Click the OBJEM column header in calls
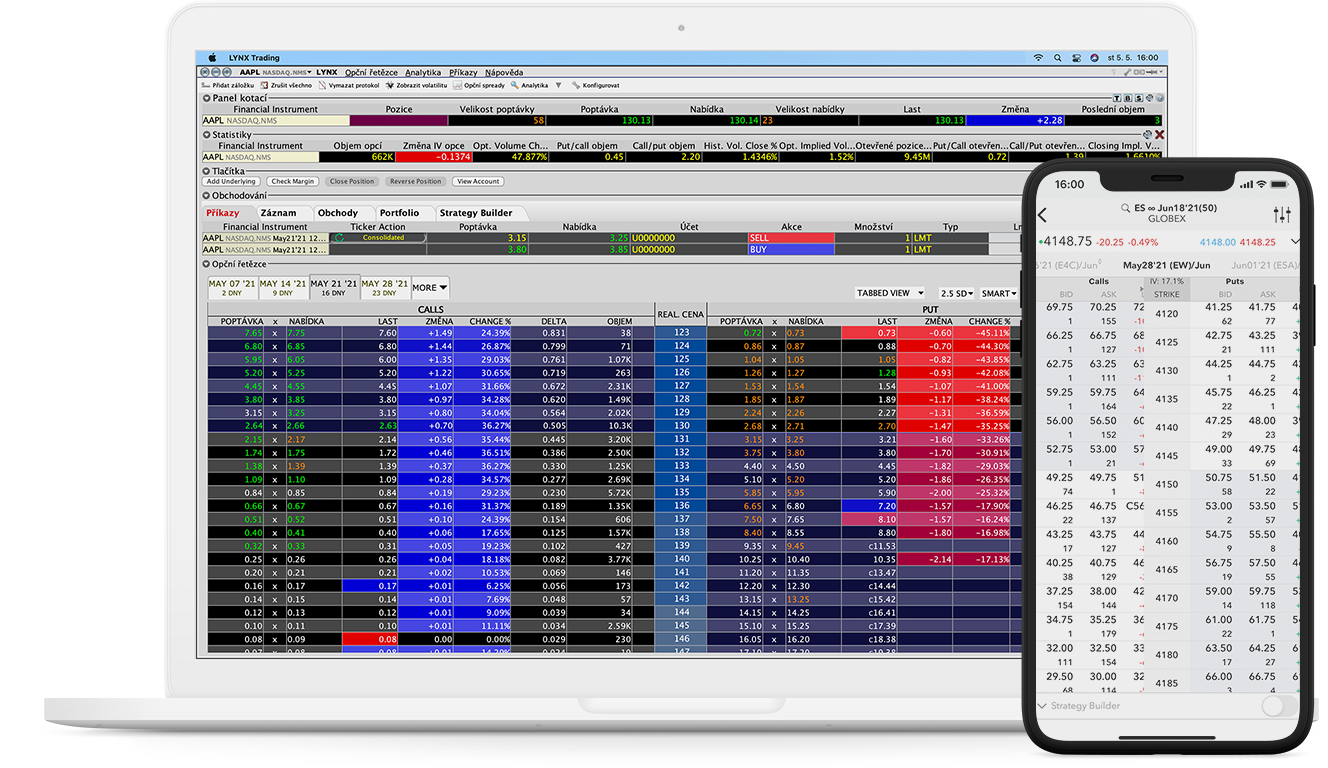Image resolution: width=1328 pixels, height=768 pixels. [619, 321]
